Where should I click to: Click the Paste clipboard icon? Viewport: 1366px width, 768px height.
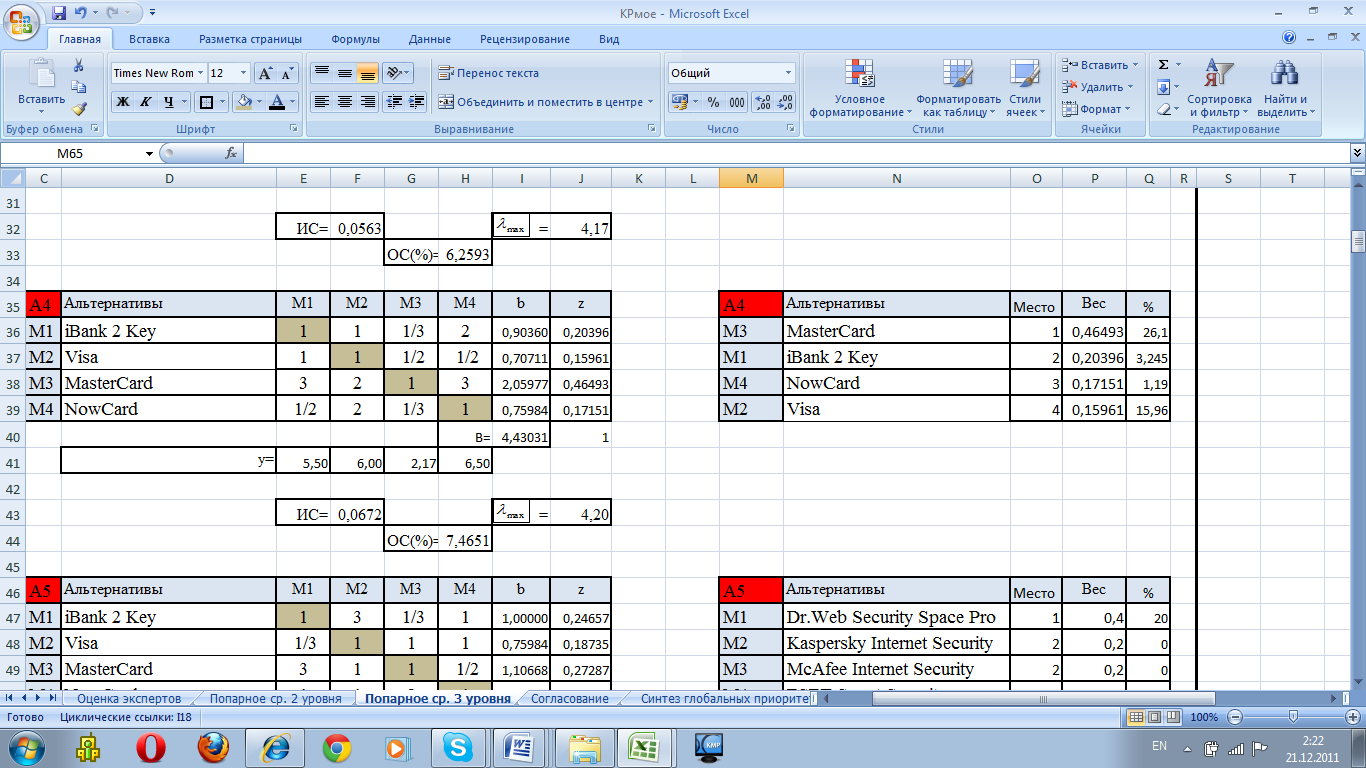pyautogui.click(x=42, y=75)
